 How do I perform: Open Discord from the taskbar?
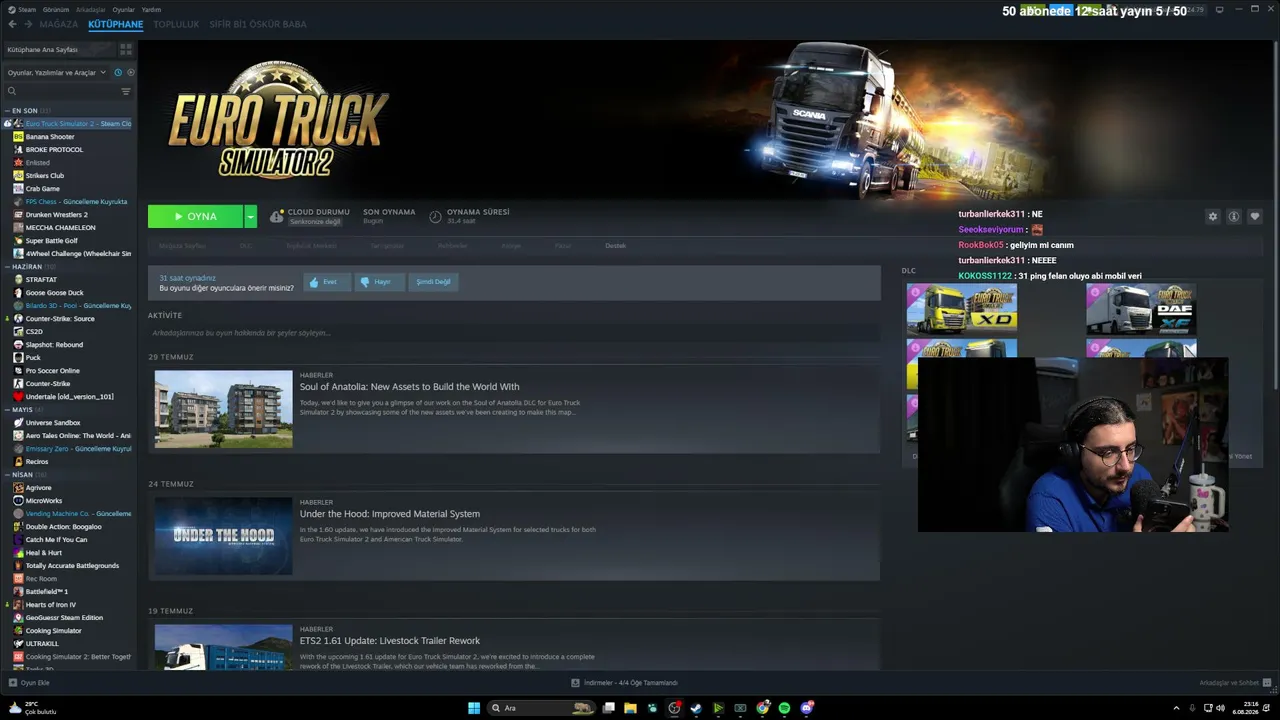[x=806, y=708]
